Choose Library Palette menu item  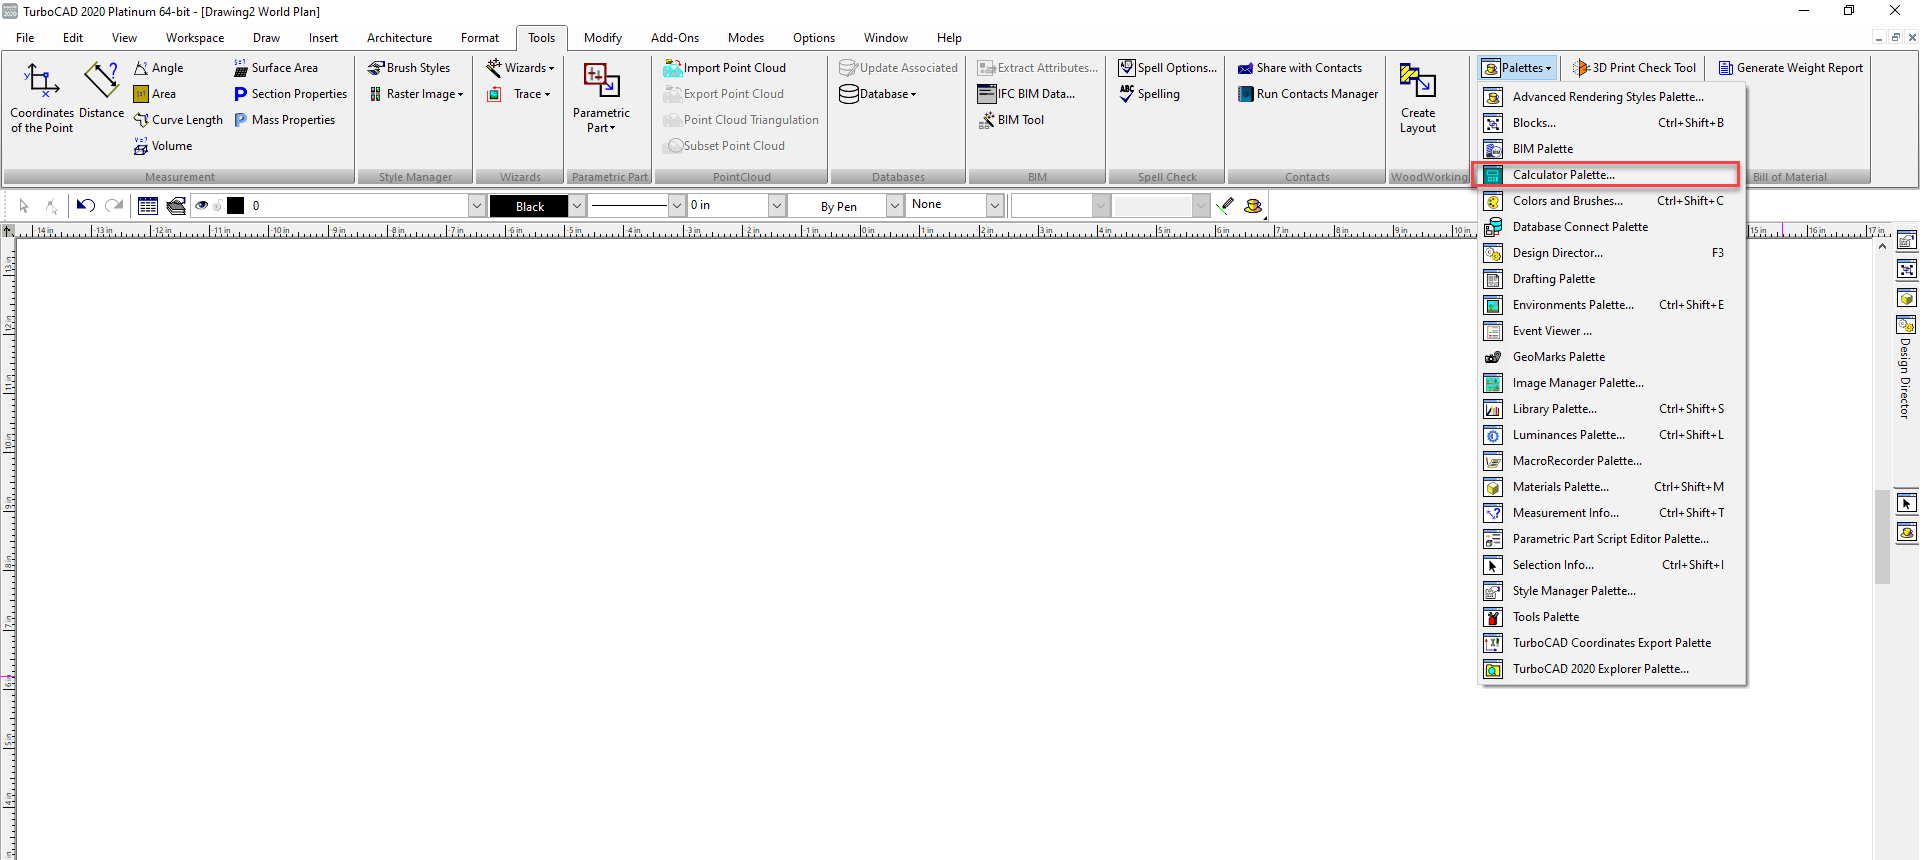[1611, 409]
